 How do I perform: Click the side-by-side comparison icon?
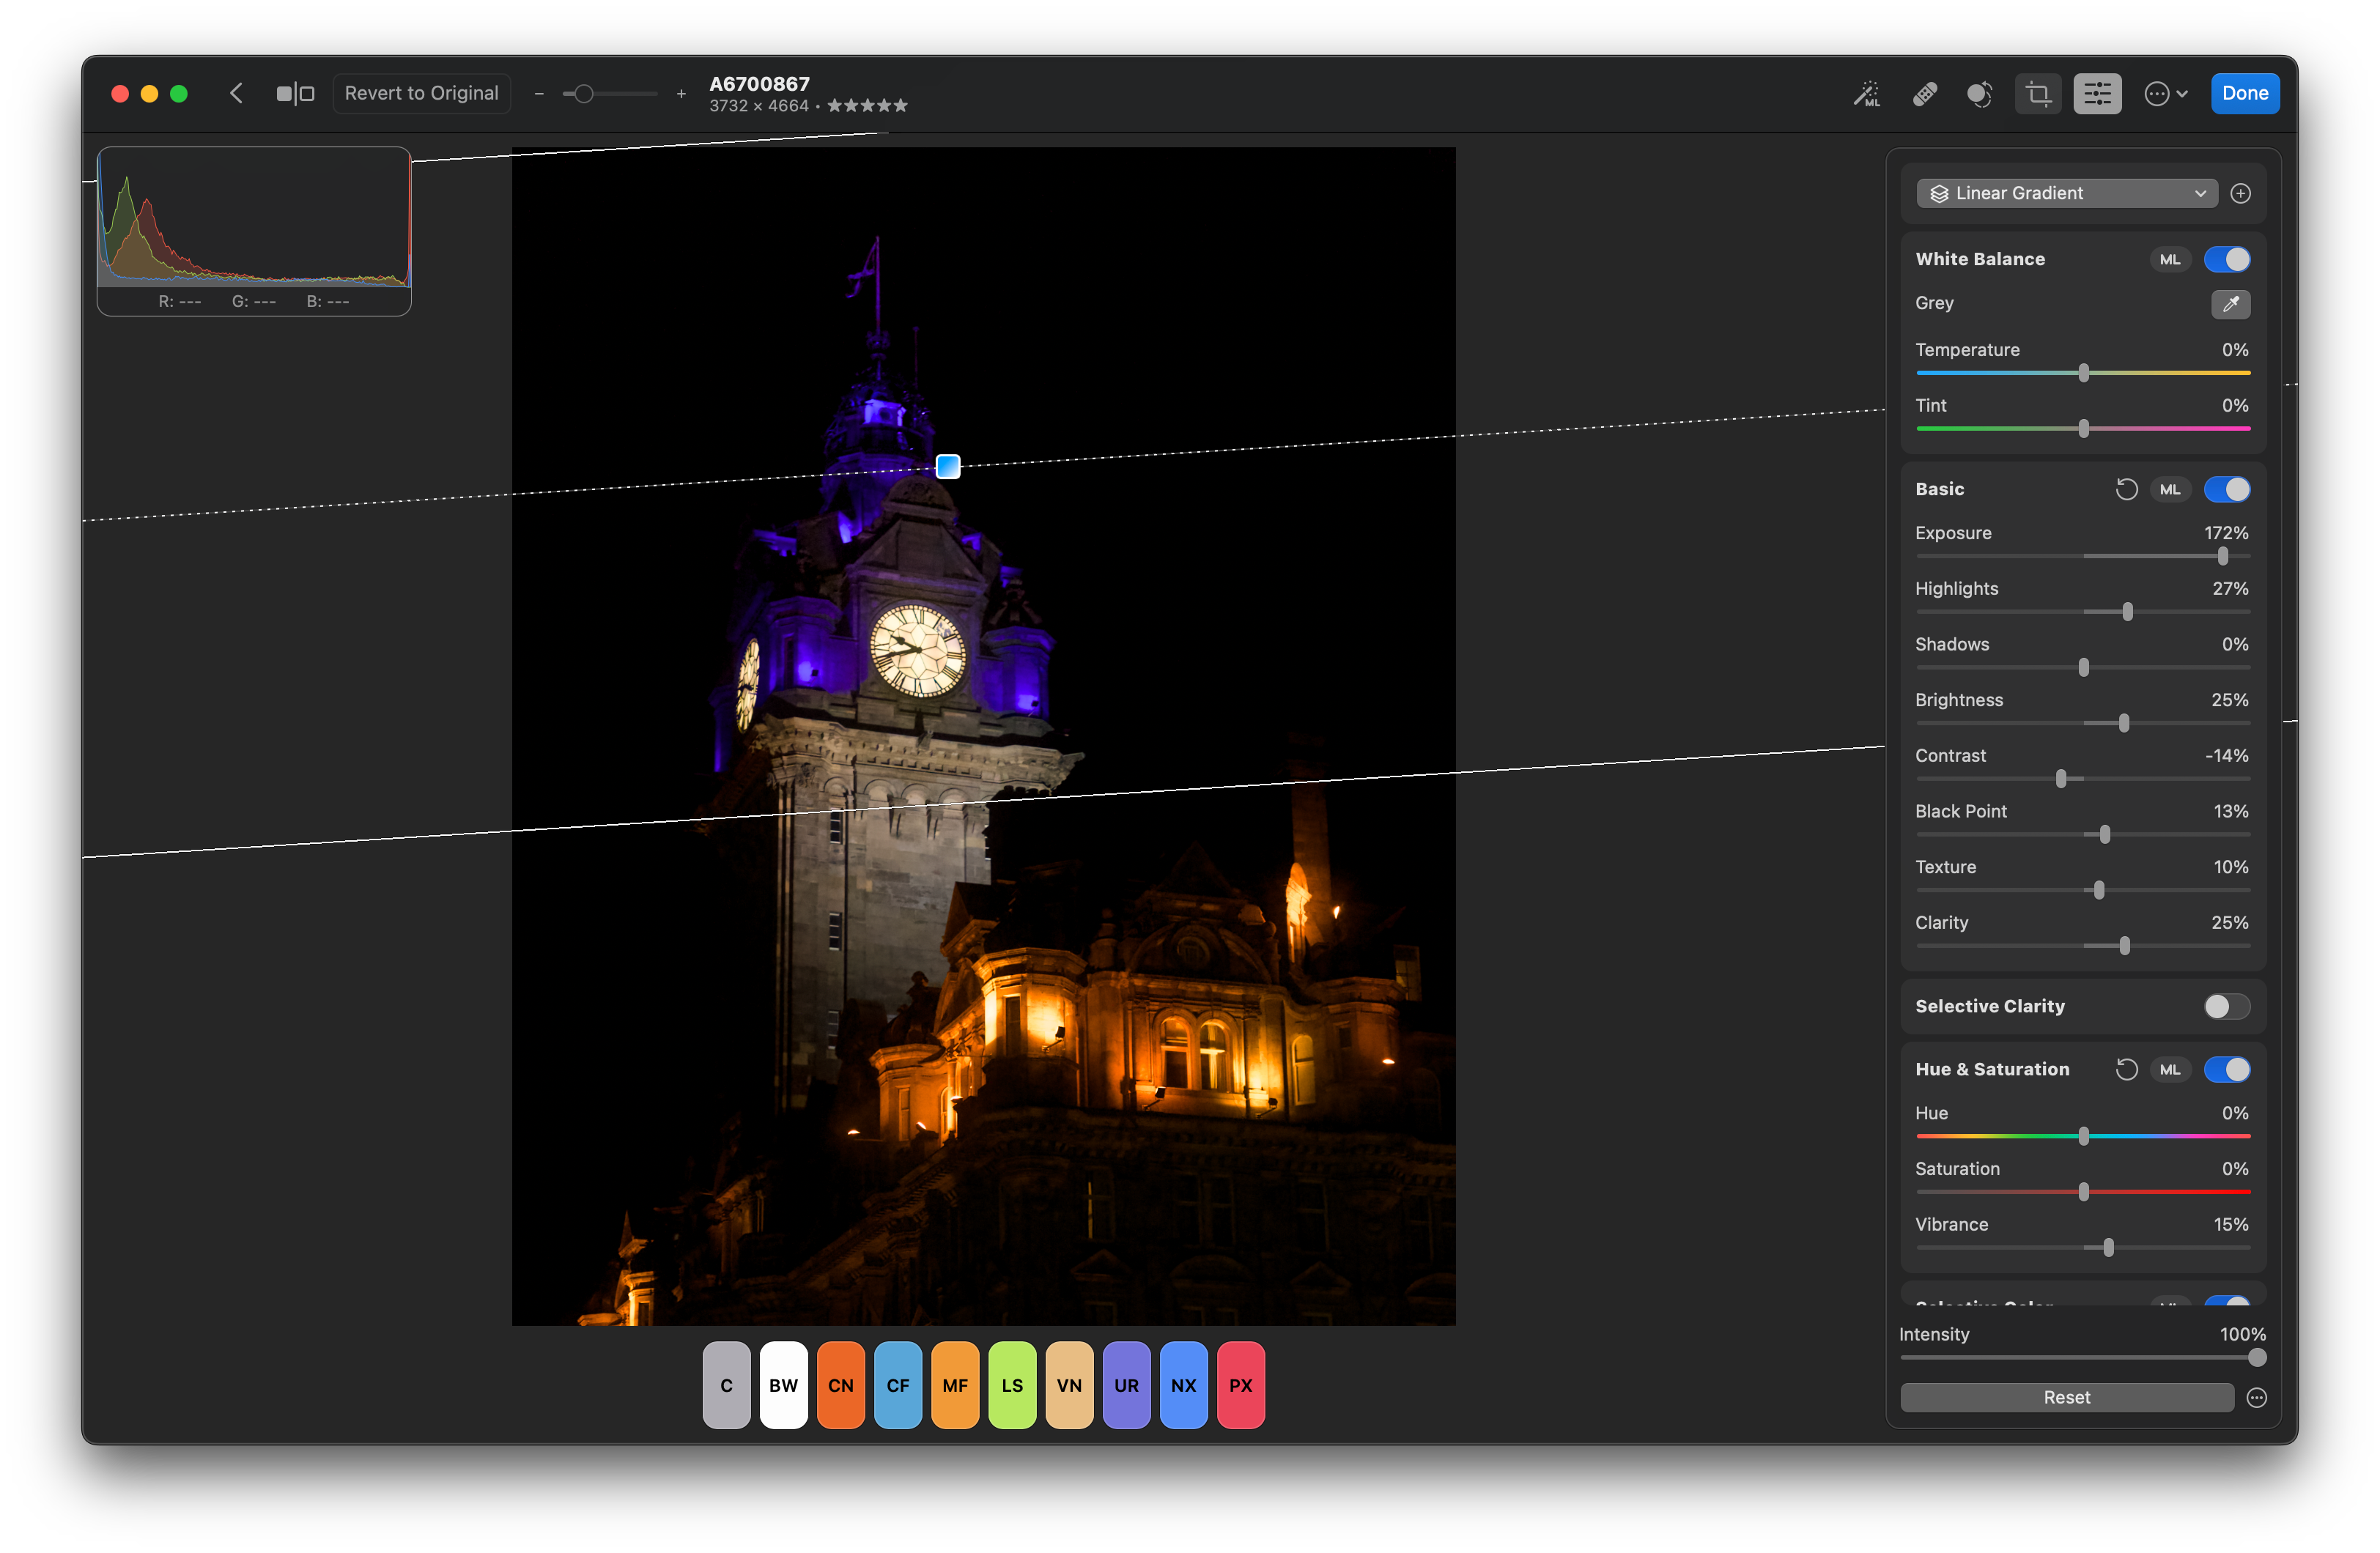295,93
